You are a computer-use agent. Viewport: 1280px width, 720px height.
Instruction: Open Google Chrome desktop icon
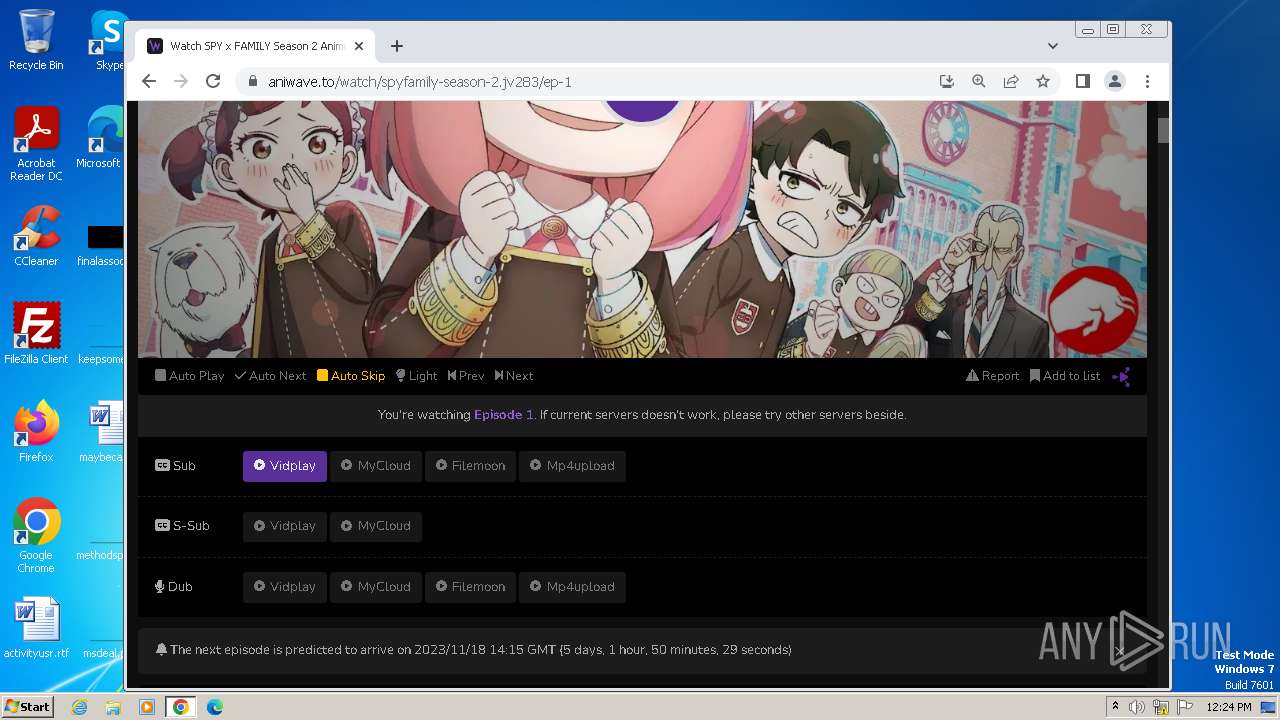click(36, 536)
